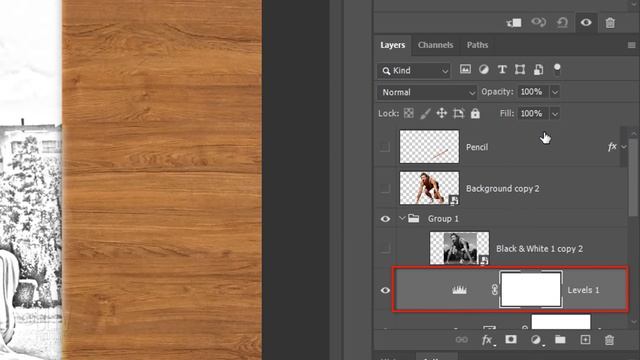This screenshot has width=640, height=360.
Task: Lock transparent pixels icon
Action: (x=409, y=113)
